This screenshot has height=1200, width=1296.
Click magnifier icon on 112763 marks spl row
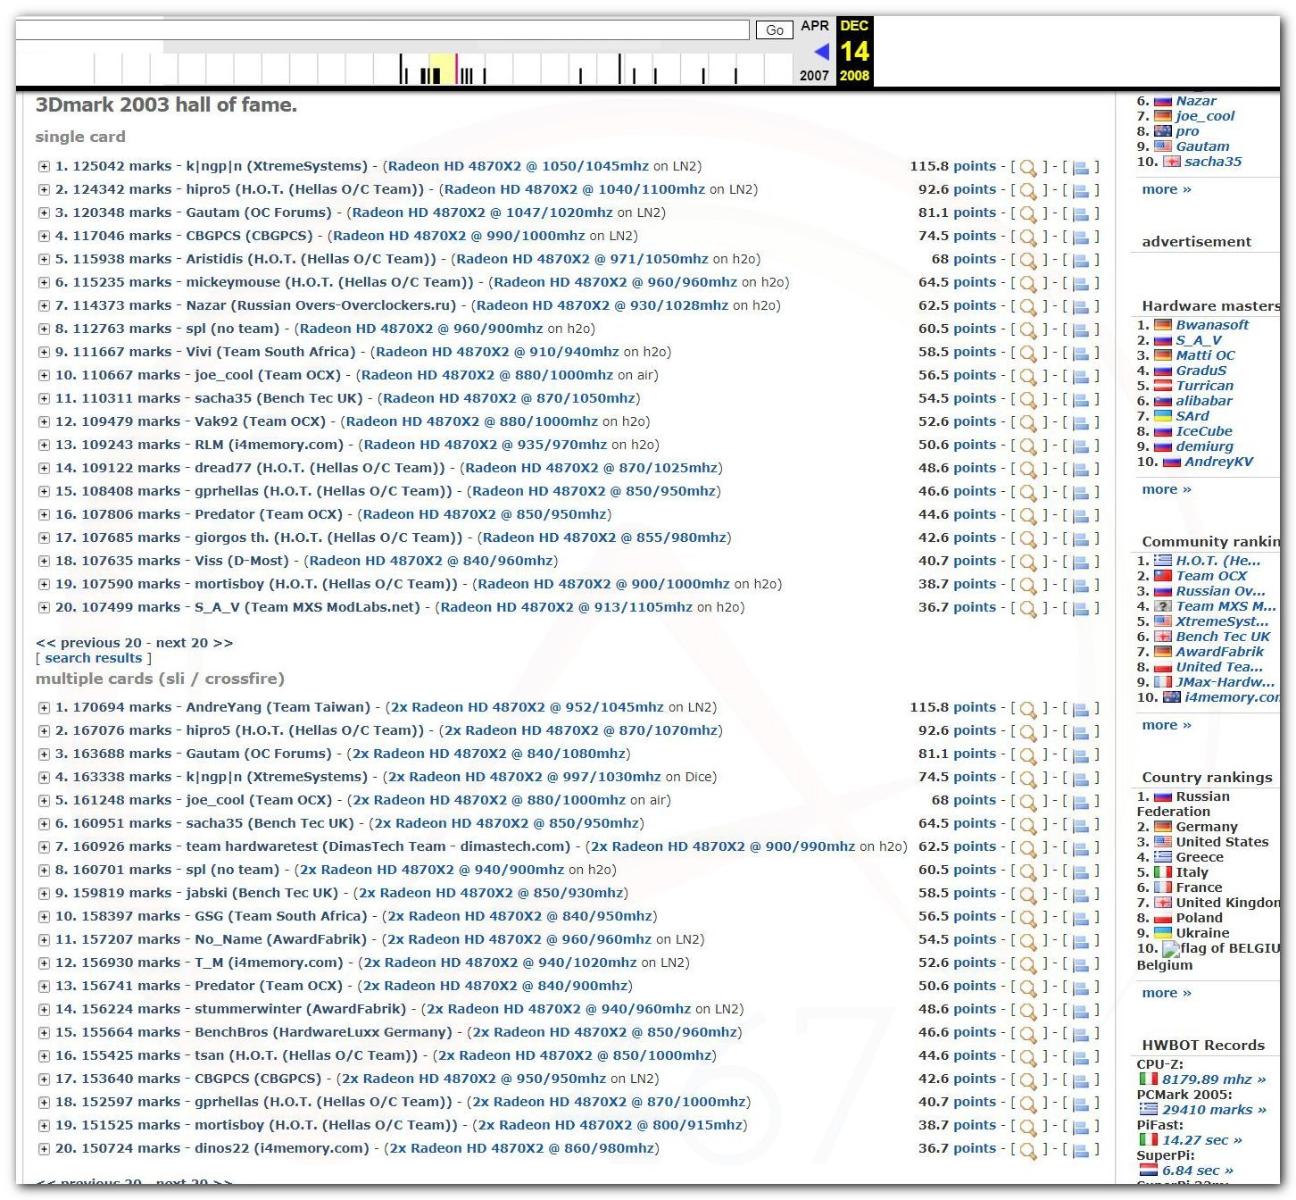[x=1027, y=329]
